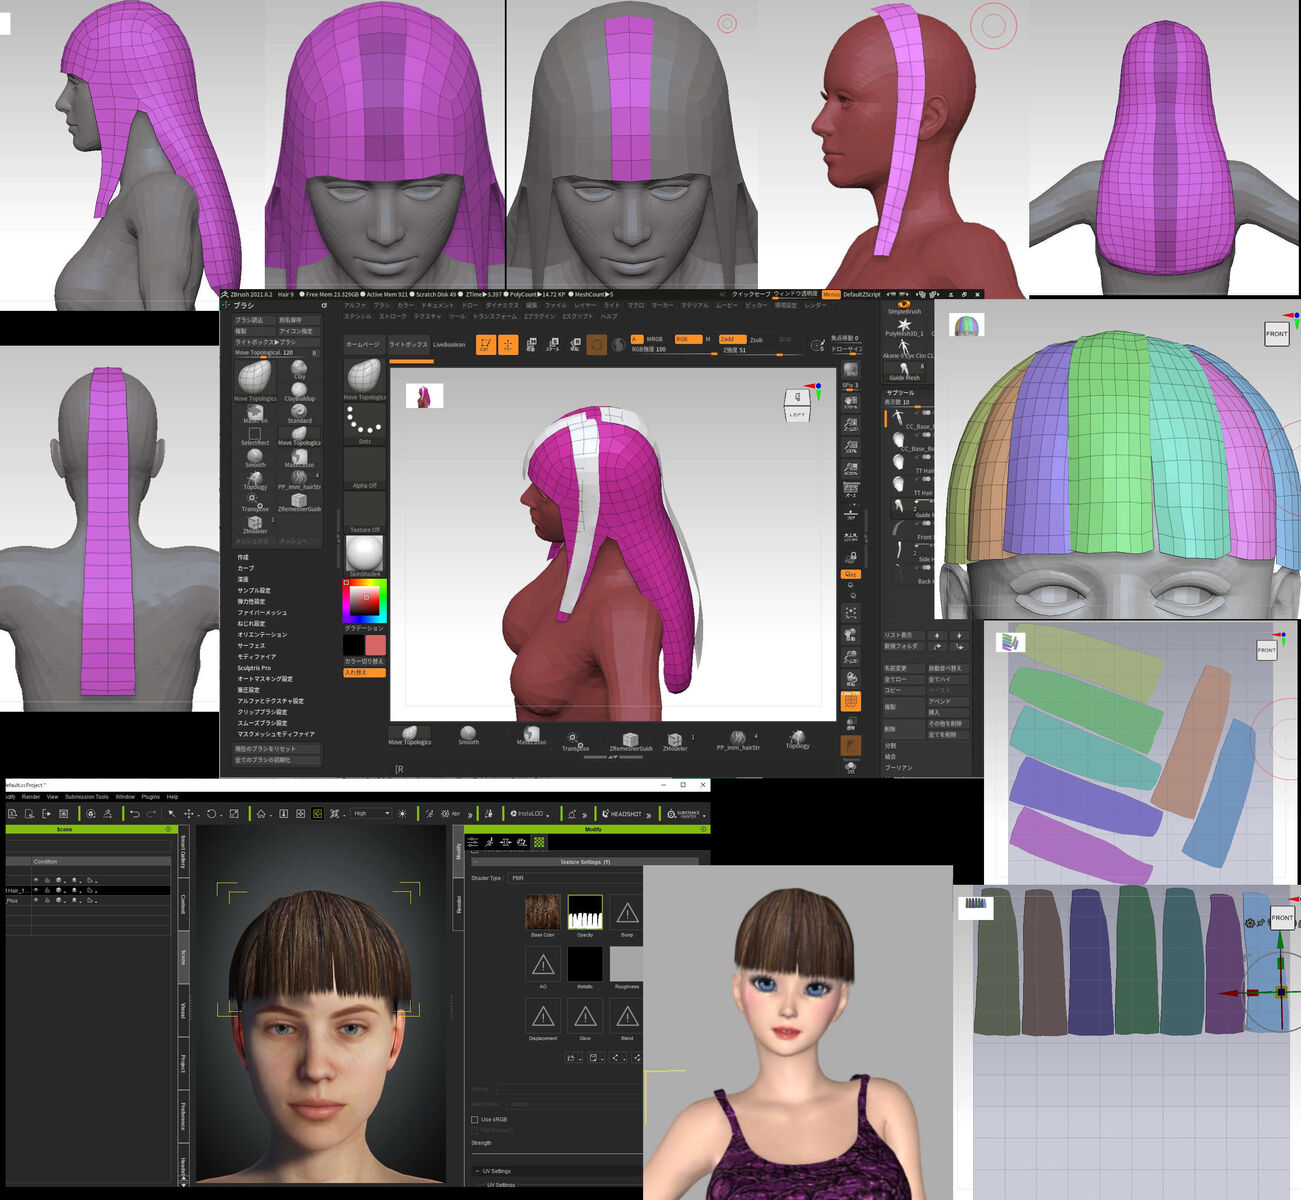Collapse the Texture Settings (Y) header
The width and height of the screenshot is (1301, 1200).
pyautogui.click(x=585, y=862)
